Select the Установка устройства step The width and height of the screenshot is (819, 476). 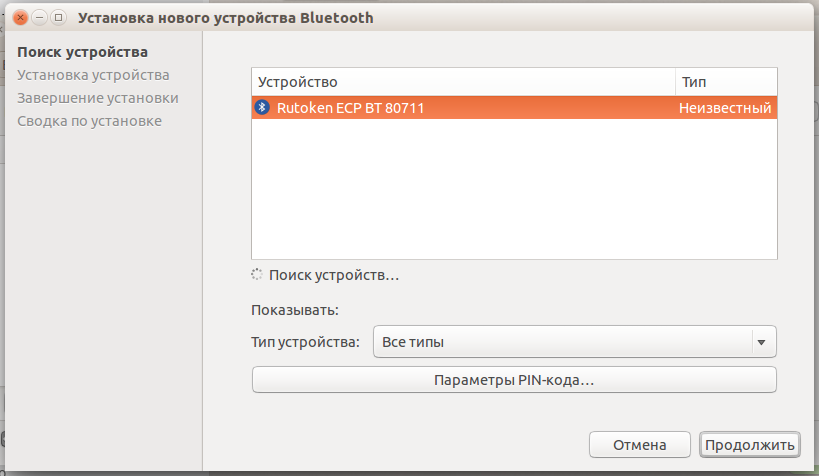[x=93, y=75]
